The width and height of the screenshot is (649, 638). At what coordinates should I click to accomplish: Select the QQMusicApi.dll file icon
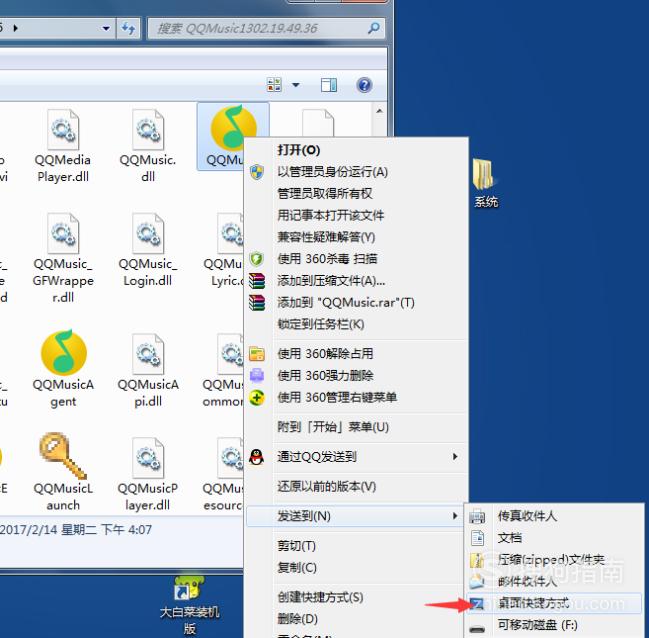click(x=148, y=354)
